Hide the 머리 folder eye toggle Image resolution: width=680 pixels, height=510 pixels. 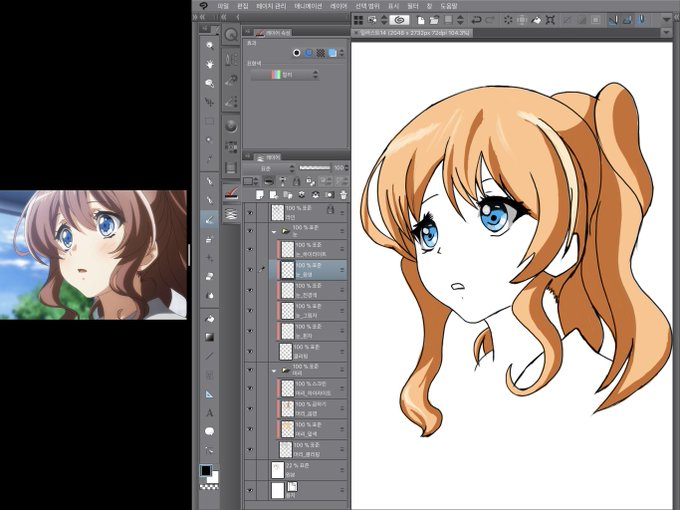pos(250,369)
